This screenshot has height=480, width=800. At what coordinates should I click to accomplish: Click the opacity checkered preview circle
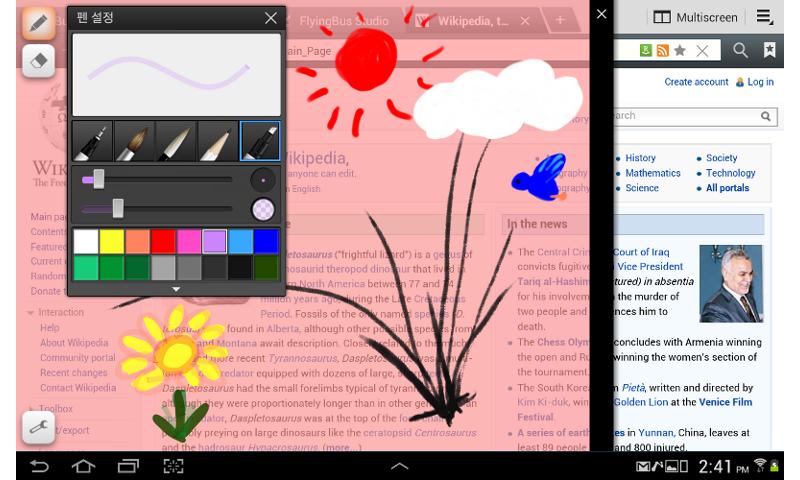coord(263,209)
